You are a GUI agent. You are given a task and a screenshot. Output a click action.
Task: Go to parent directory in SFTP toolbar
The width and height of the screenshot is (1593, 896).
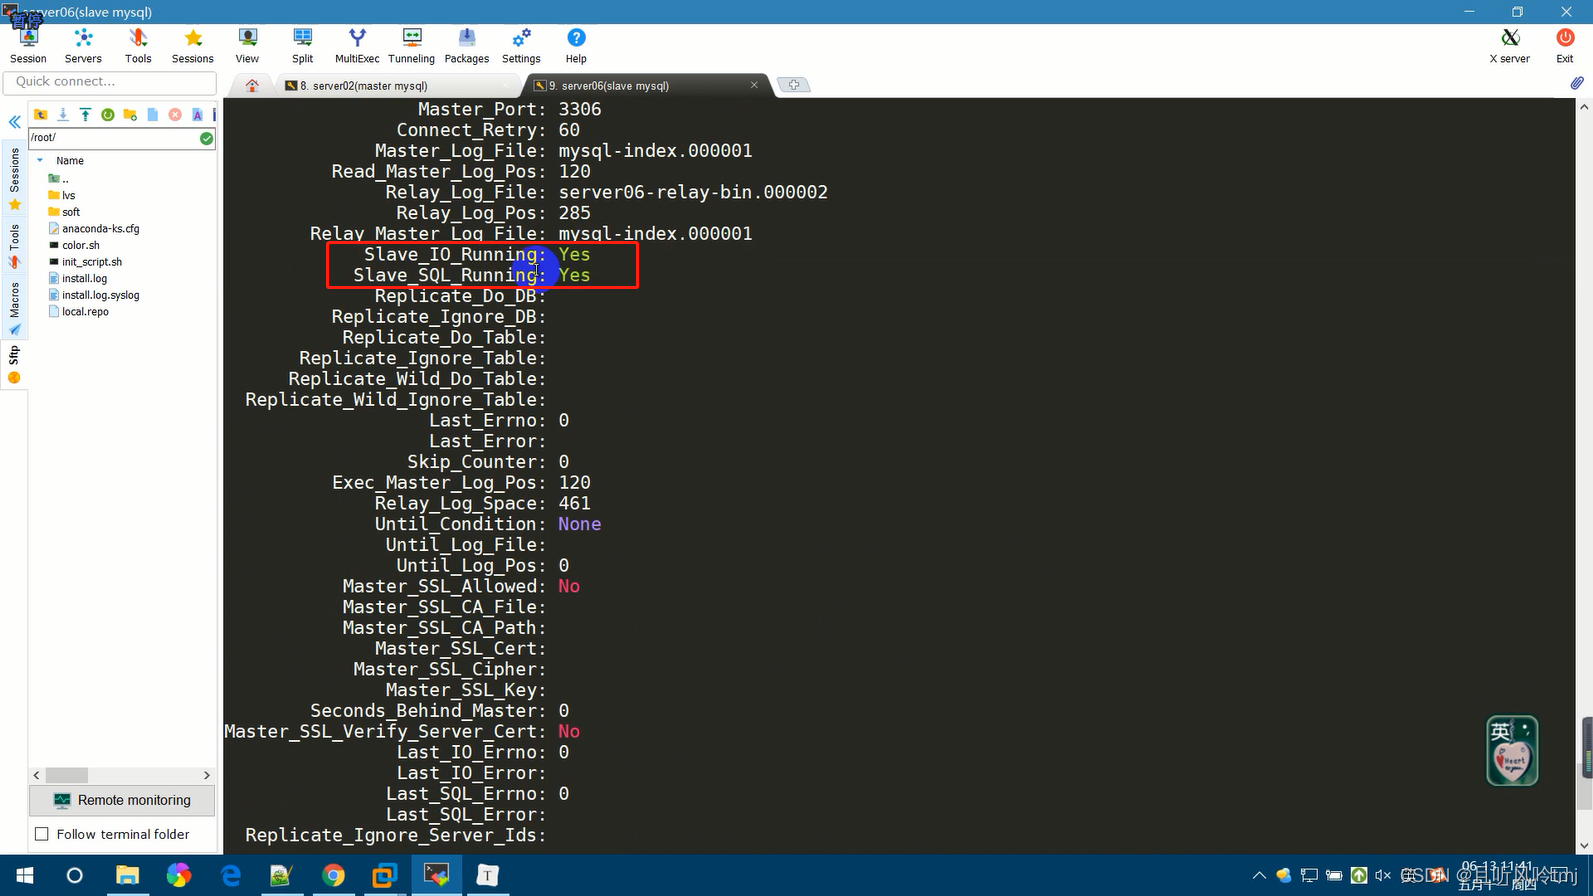pyautogui.click(x=41, y=115)
